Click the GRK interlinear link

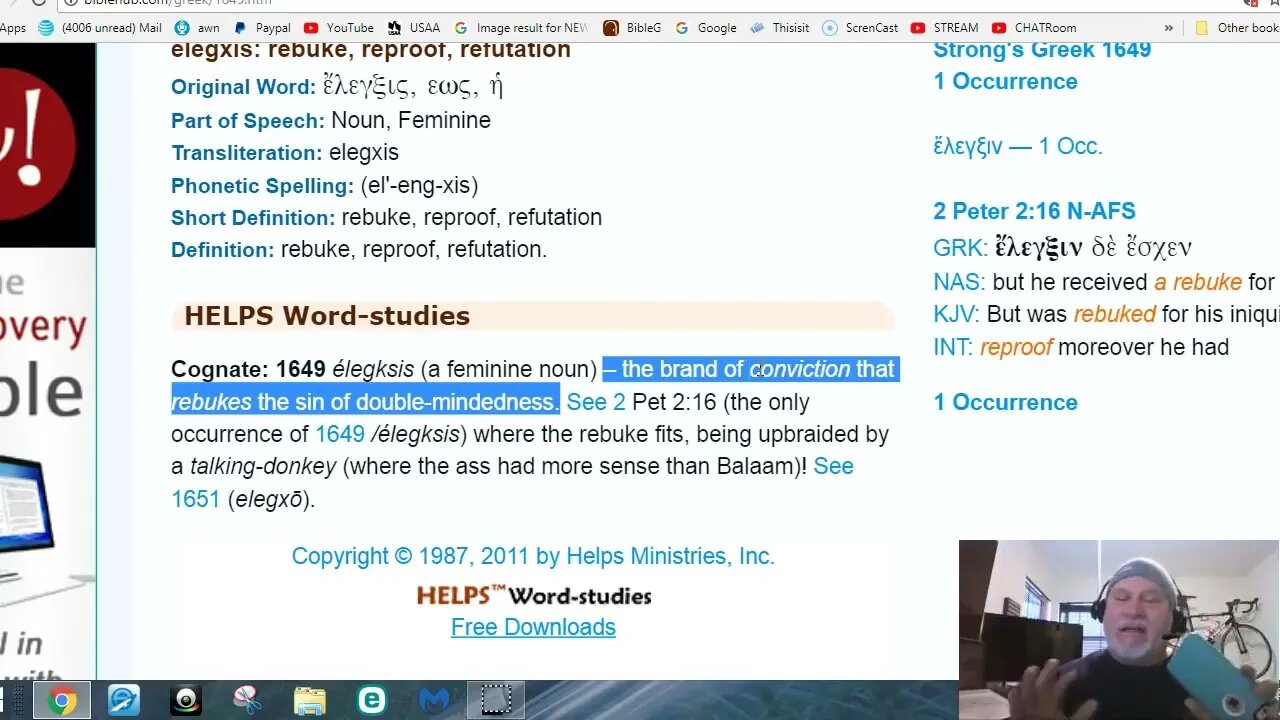click(x=960, y=247)
